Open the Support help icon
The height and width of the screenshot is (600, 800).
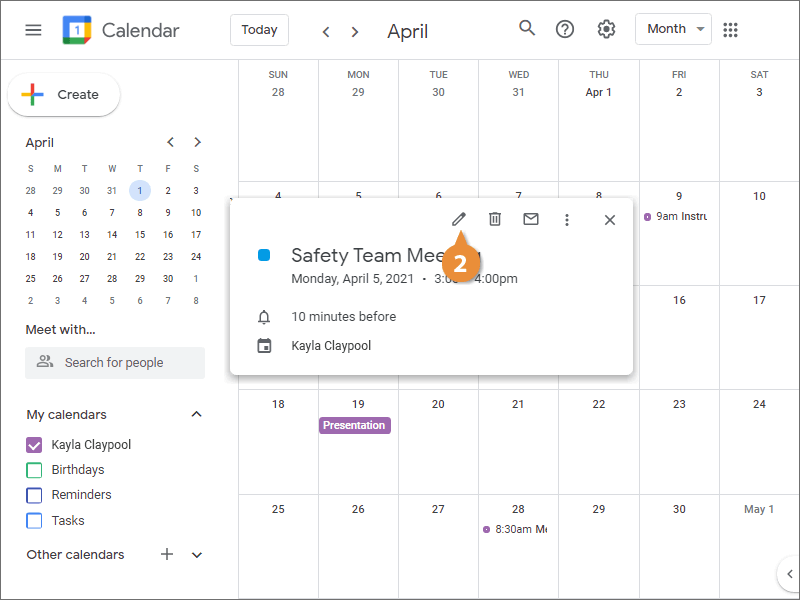564,29
